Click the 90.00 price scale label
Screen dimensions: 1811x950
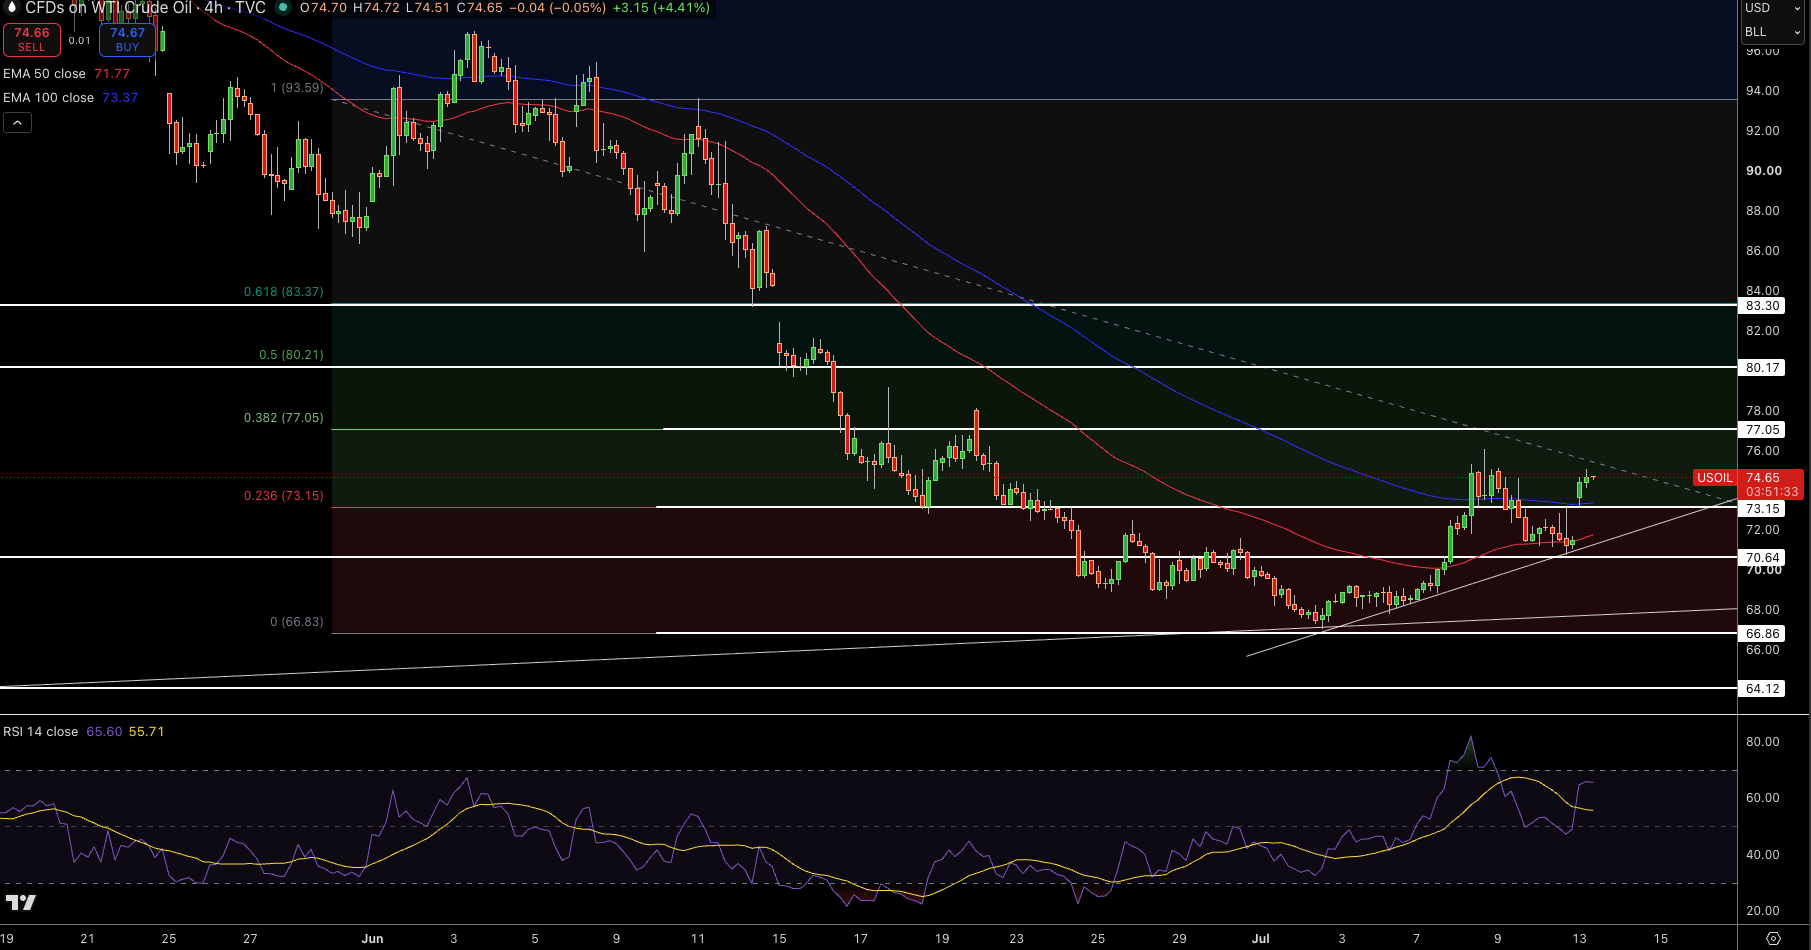(1763, 171)
